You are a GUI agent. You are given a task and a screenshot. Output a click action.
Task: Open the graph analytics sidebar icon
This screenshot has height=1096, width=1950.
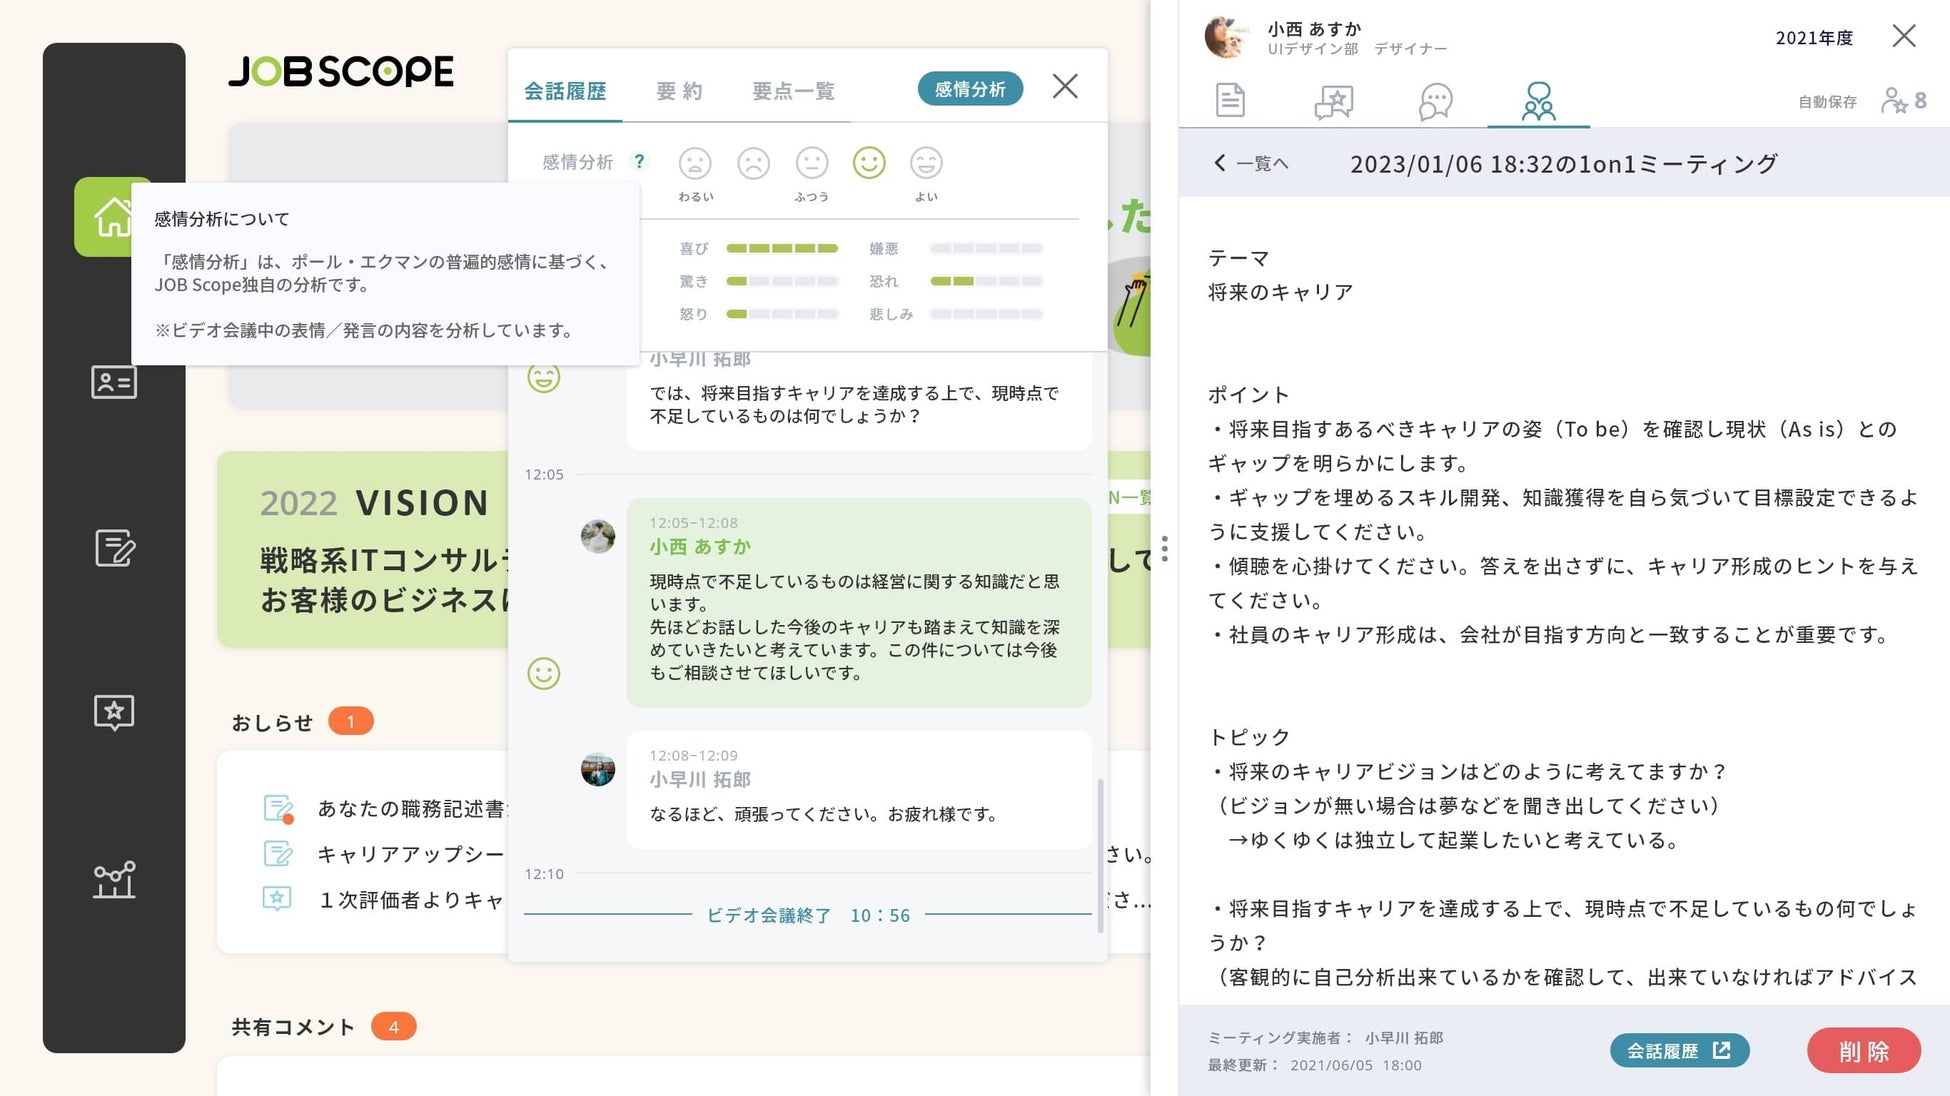114,880
